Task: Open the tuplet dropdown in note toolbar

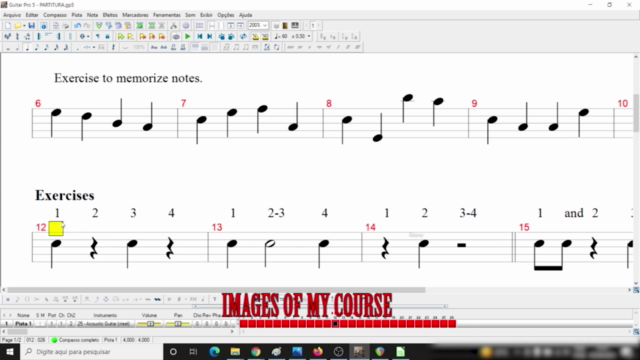Action: click(x=94, y=47)
